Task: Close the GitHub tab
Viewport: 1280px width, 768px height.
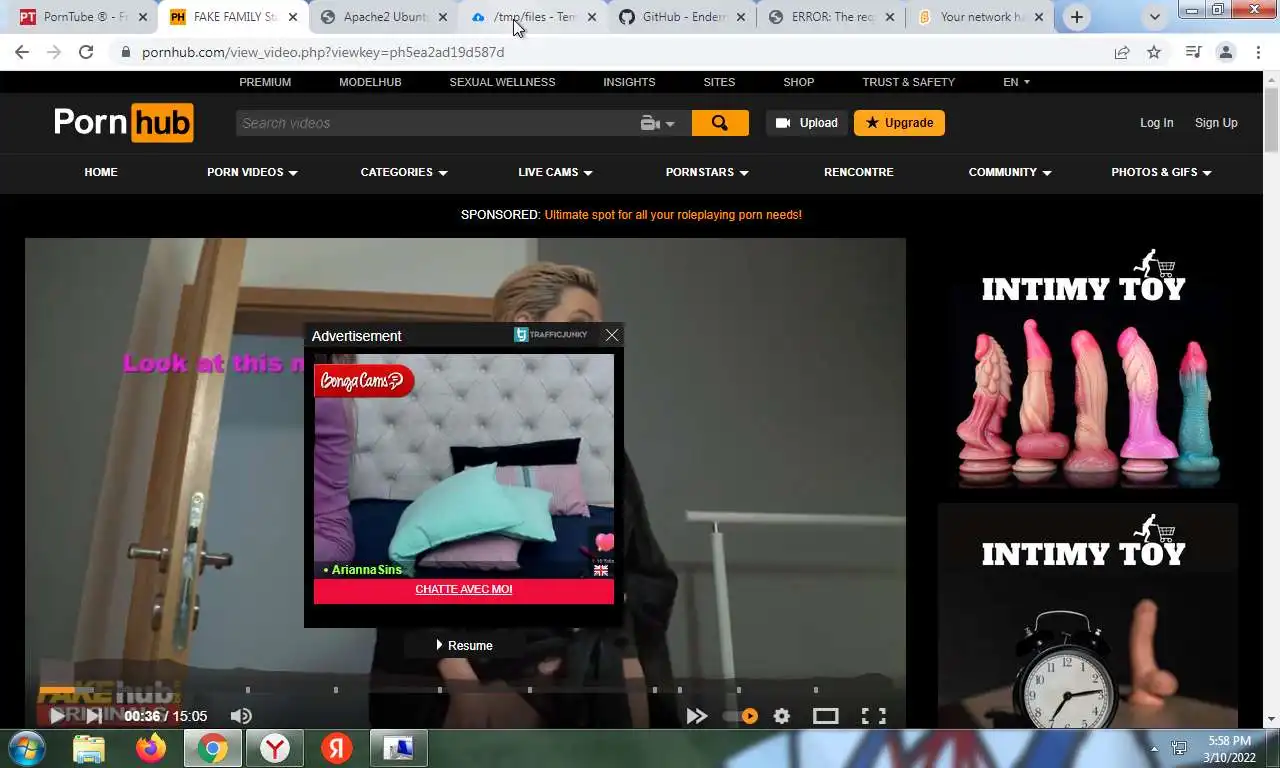Action: click(741, 17)
